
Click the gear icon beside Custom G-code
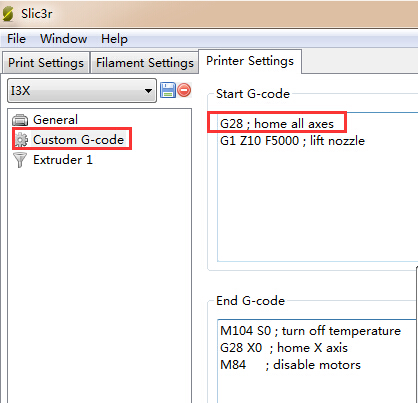(21, 140)
